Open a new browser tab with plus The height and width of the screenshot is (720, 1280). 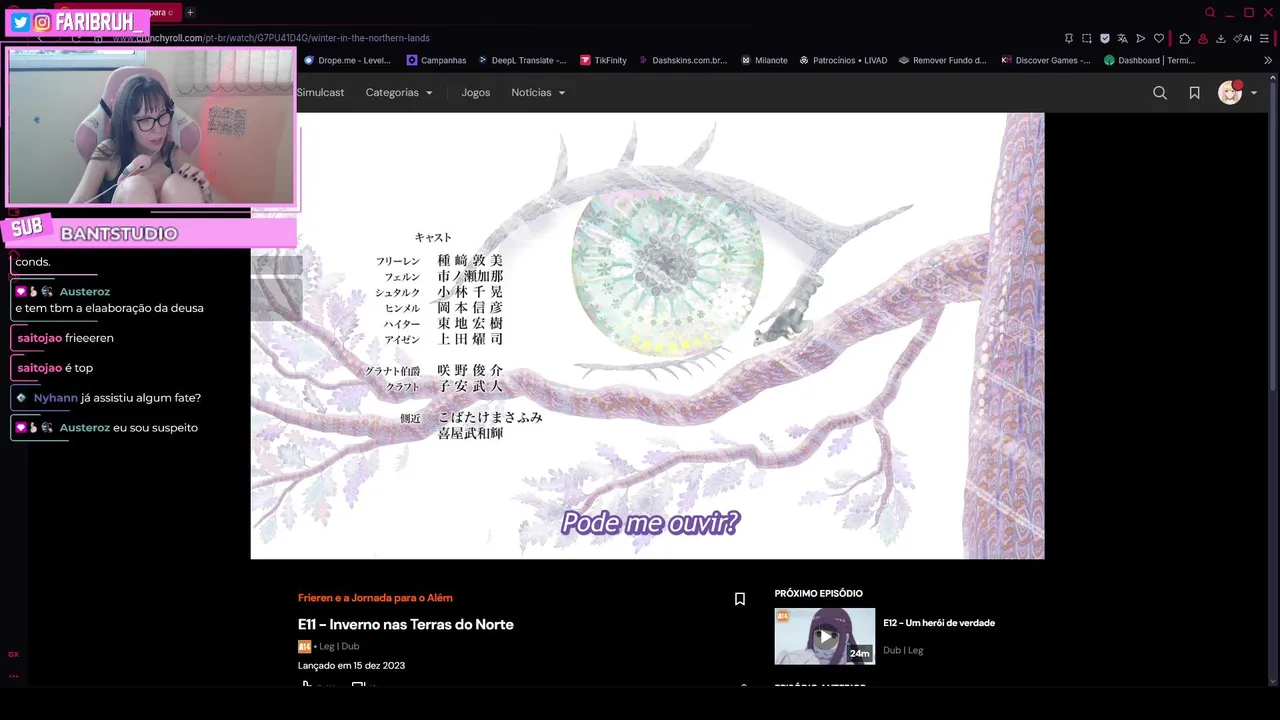190,12
